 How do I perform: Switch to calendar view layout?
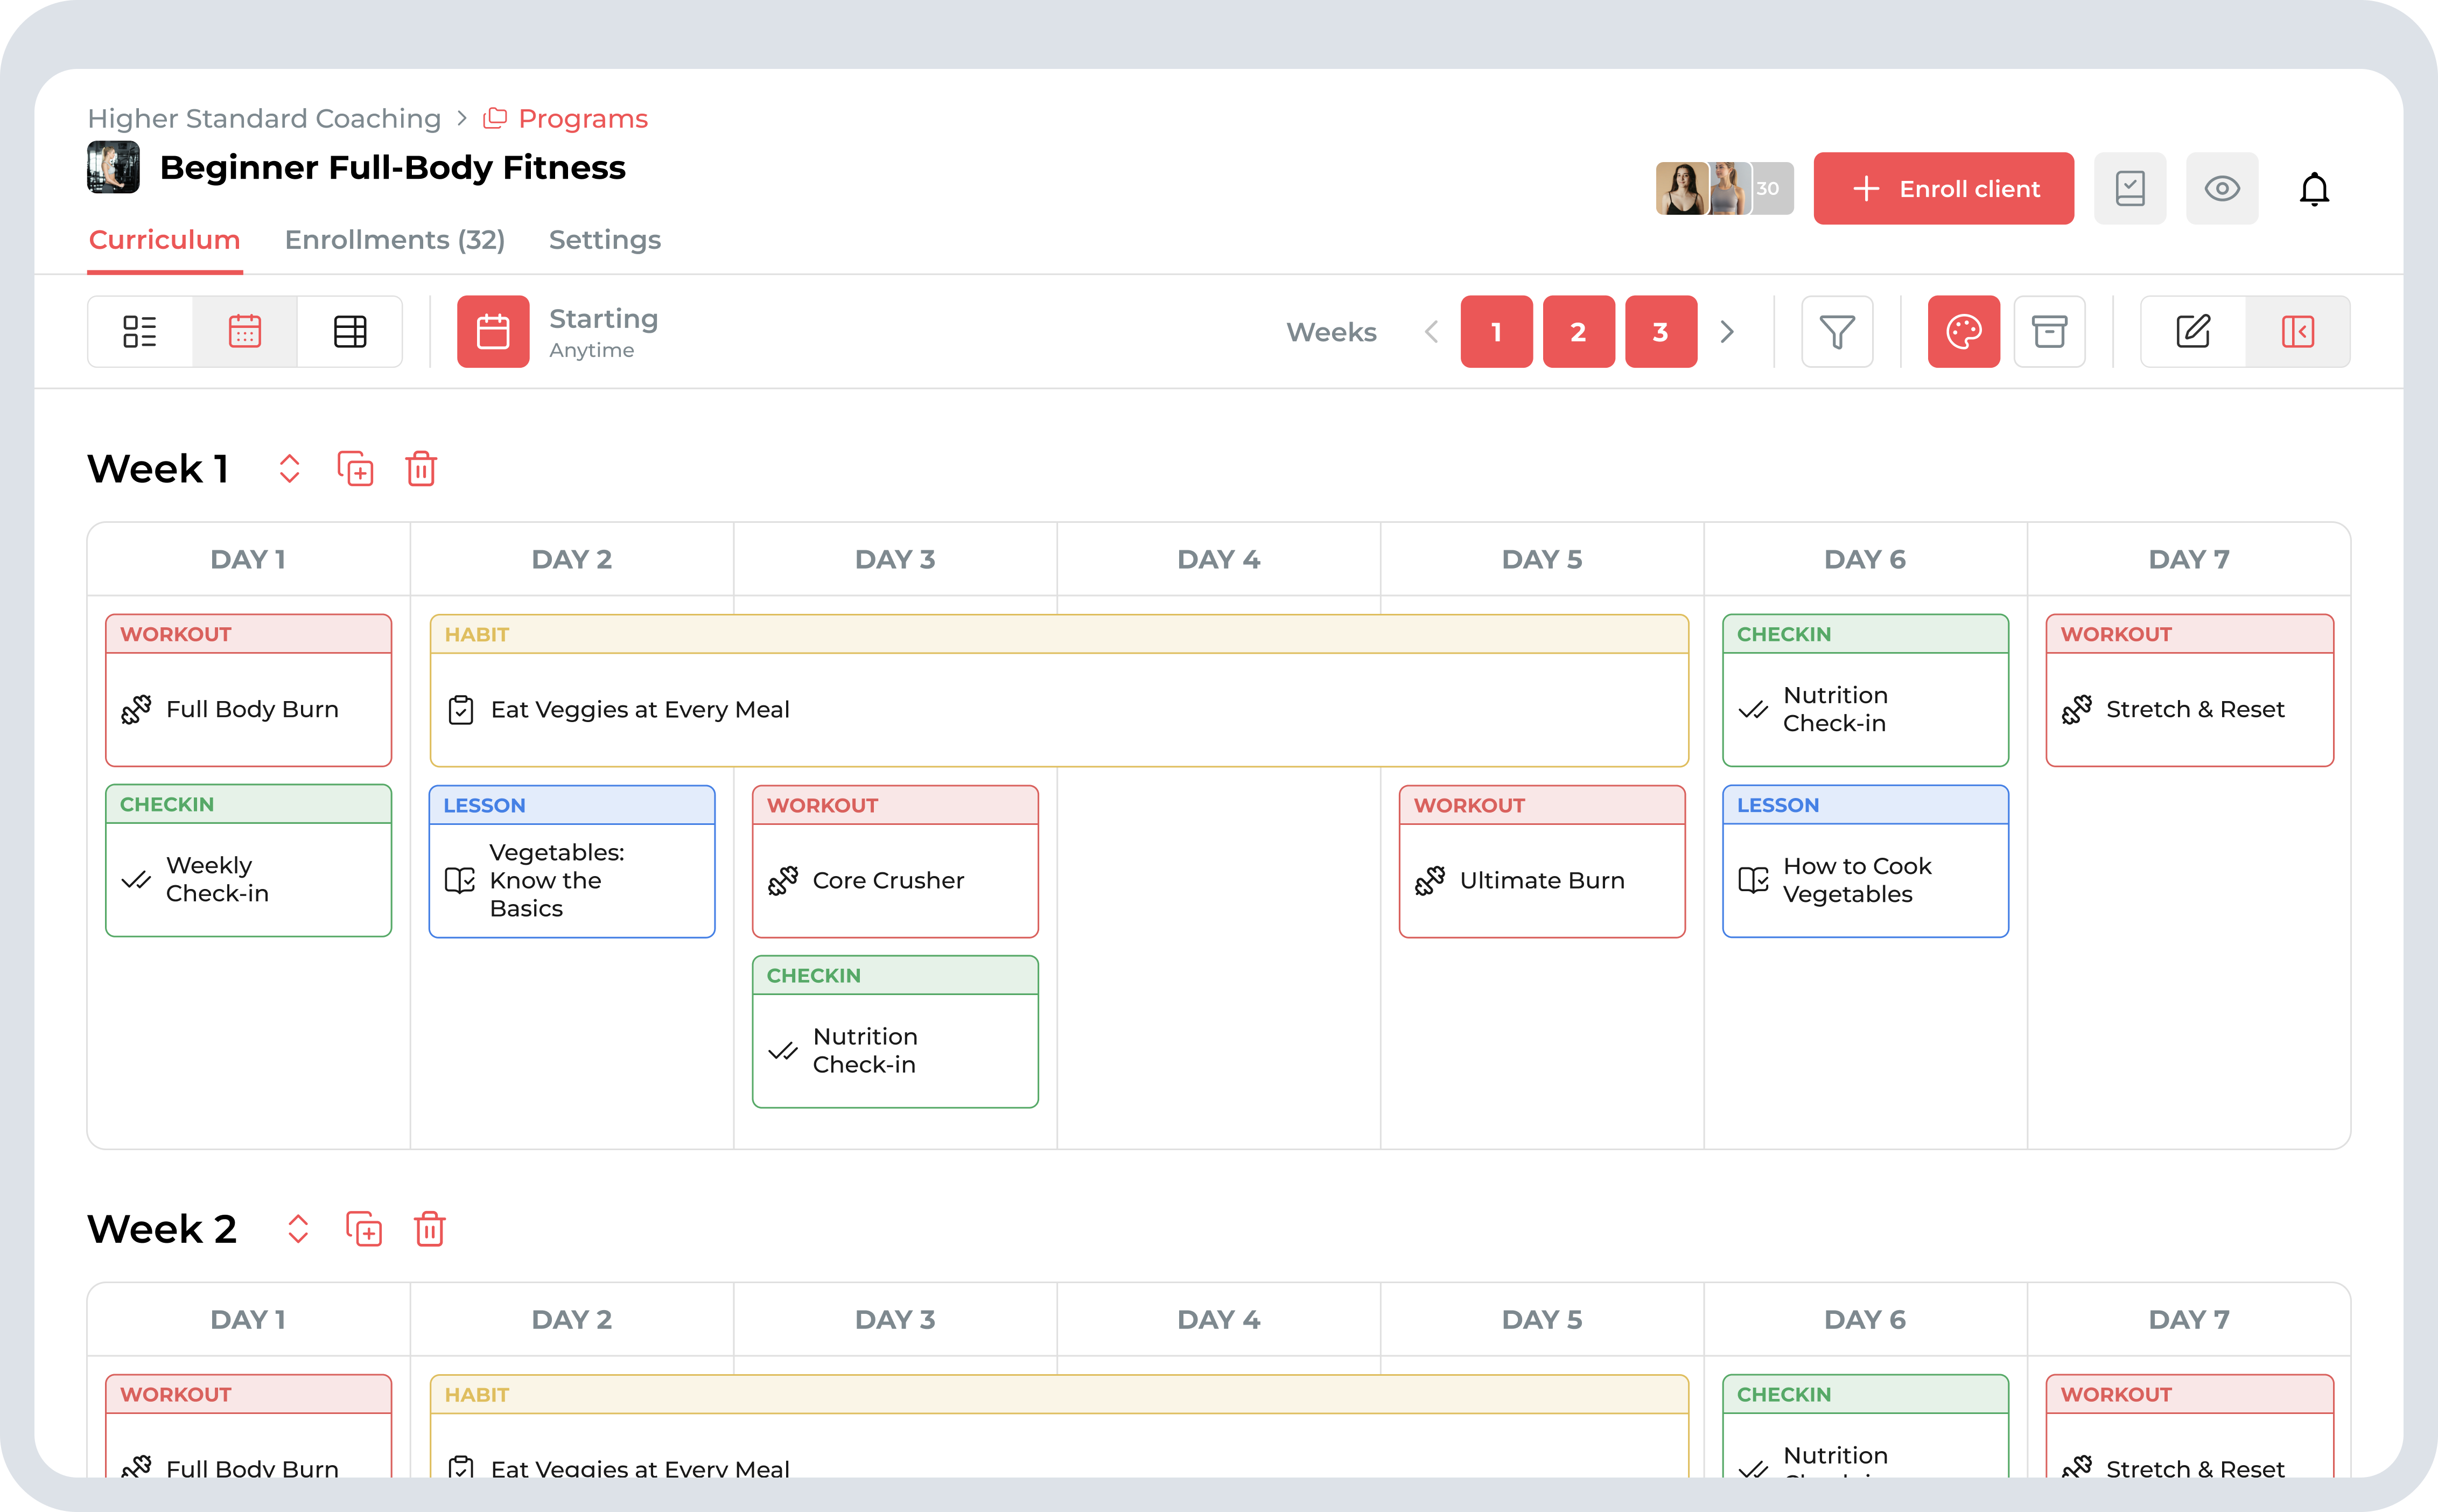point(245,331)
